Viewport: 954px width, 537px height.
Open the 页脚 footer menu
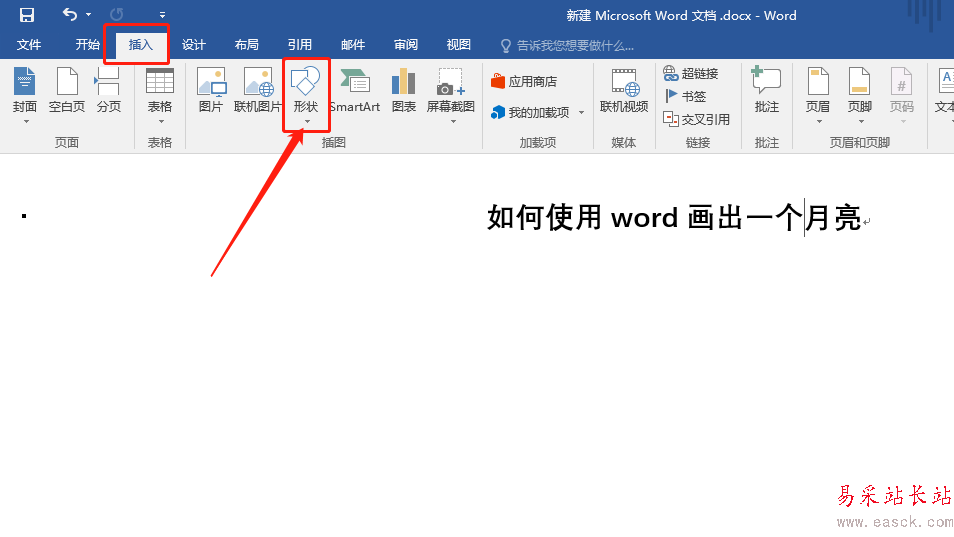pos(860,95)
